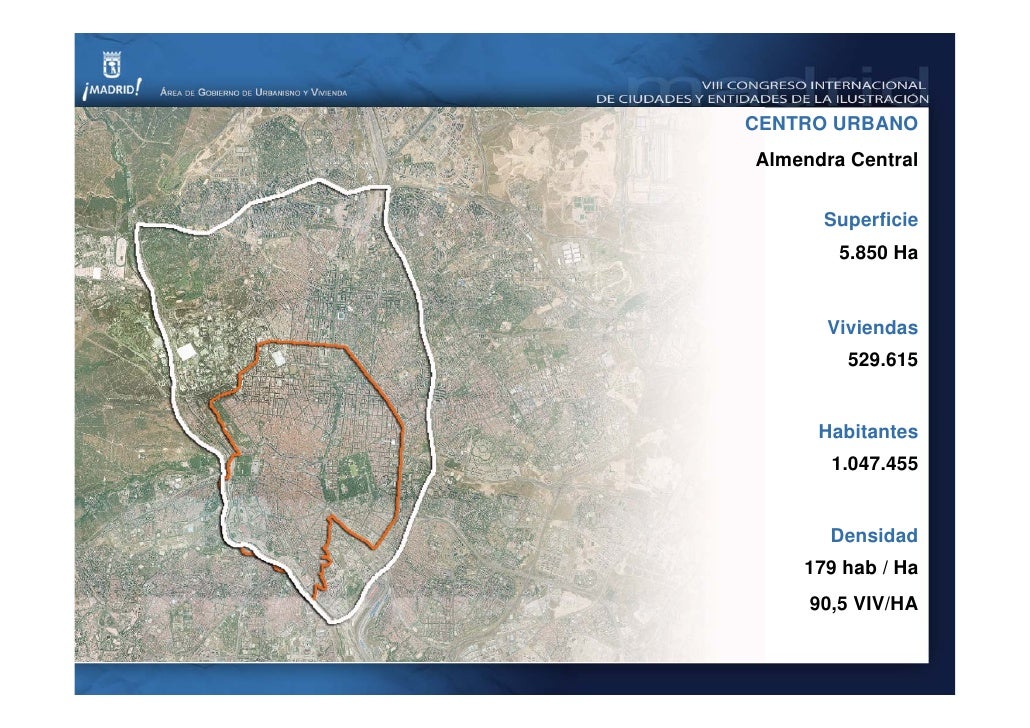This screenshot has height=728, width=1030.
Task: Click the 'VIII CONGRESO INTERNACIONAL' heading line
Action: (813, 85)
